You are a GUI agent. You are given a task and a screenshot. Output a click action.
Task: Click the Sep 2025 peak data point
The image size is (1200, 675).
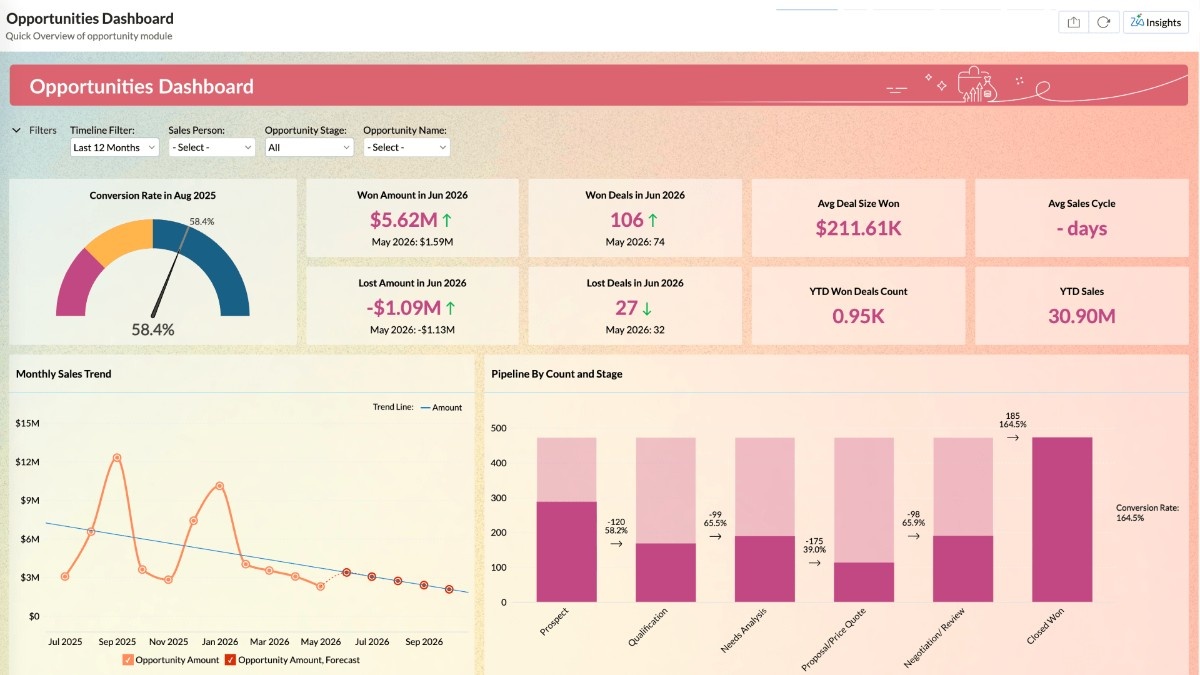(x=117, y=457)
